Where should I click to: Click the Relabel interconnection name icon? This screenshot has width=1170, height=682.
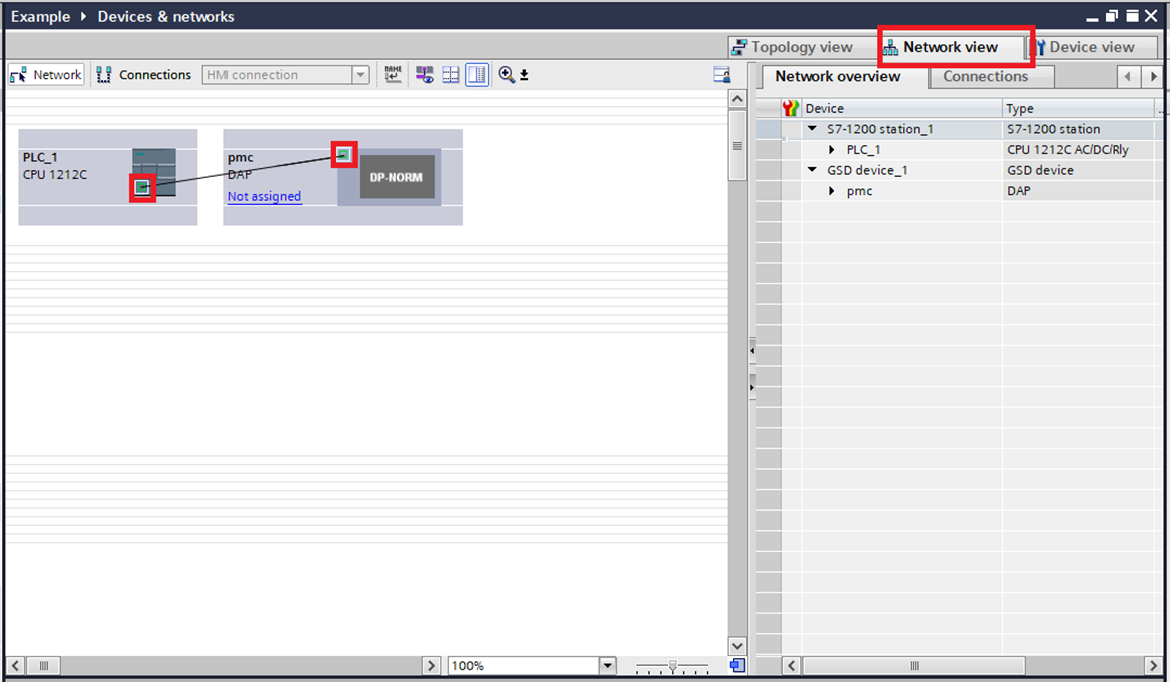tap(392, 74)
